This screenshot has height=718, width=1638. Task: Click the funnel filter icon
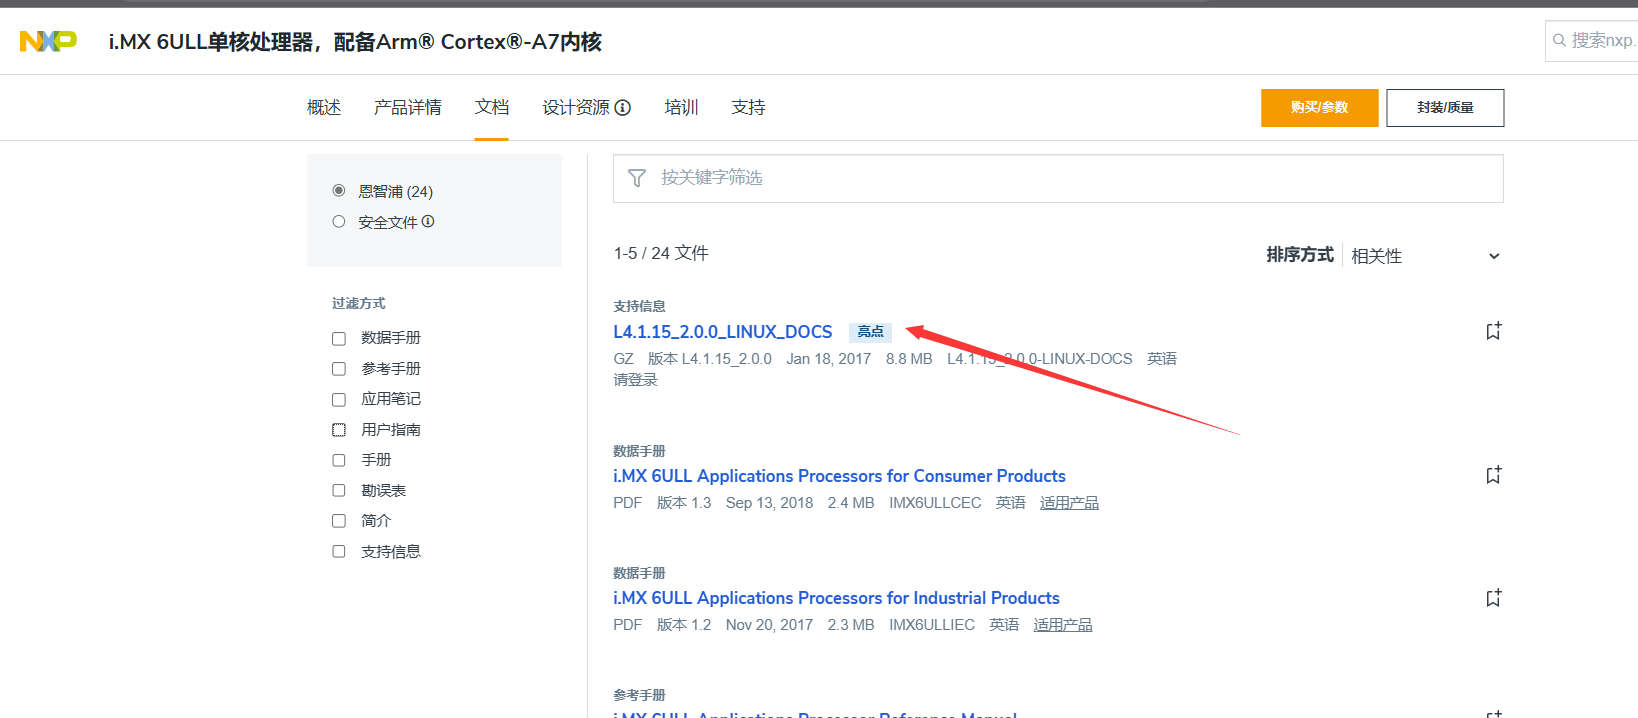pos(636,178)
